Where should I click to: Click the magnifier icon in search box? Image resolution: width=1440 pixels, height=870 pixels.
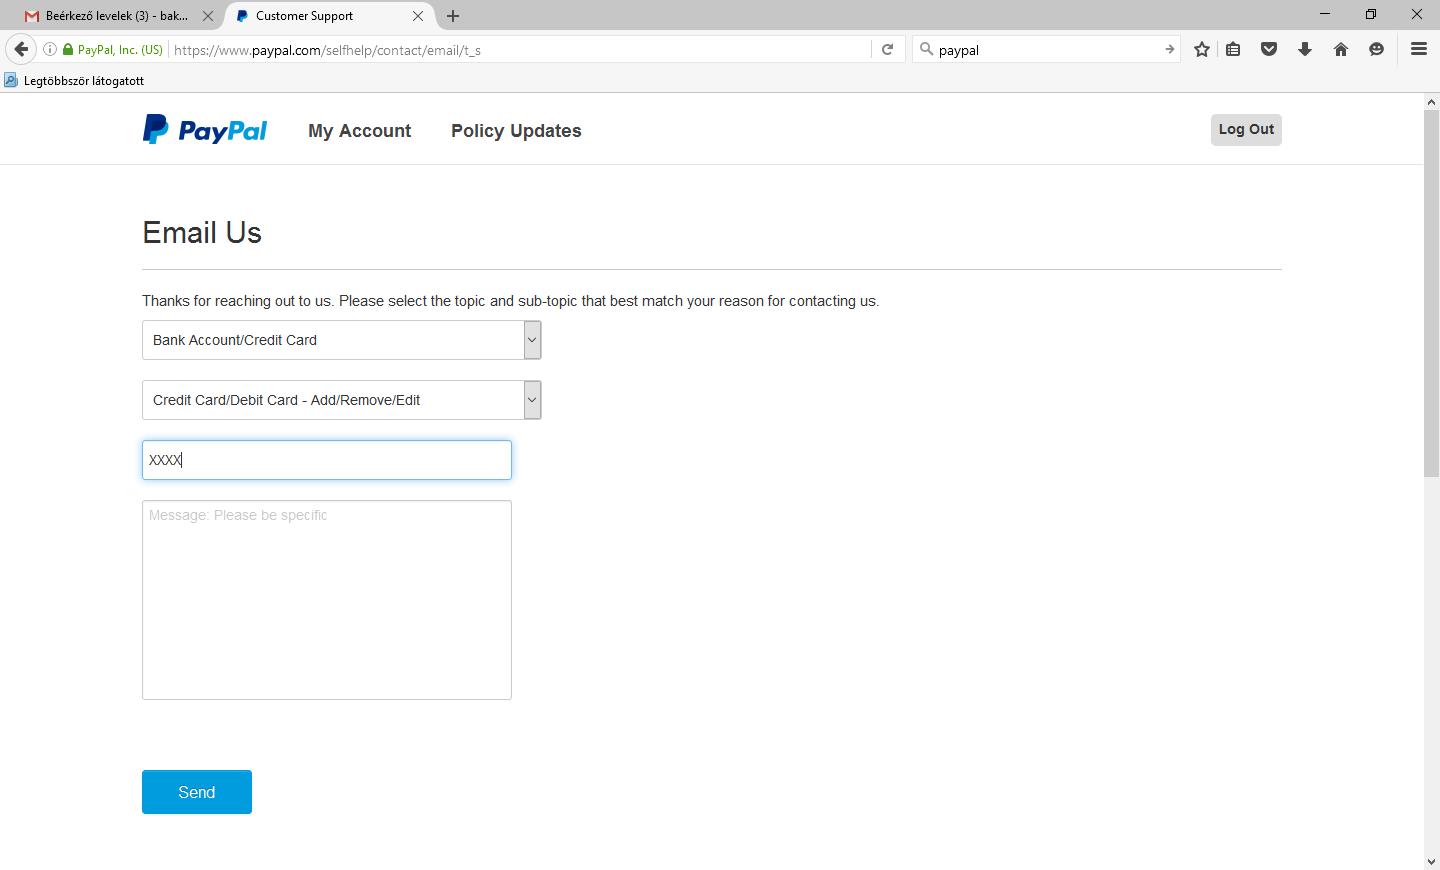click(926, 49)
